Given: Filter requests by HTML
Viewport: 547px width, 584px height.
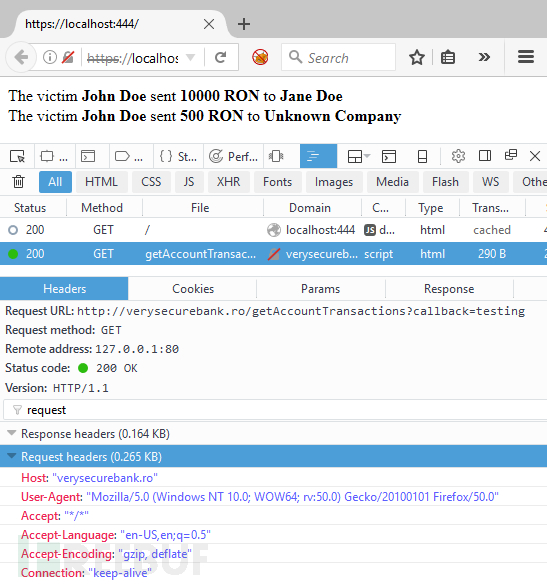Looking at the screenshot, I should coord(101,182).
